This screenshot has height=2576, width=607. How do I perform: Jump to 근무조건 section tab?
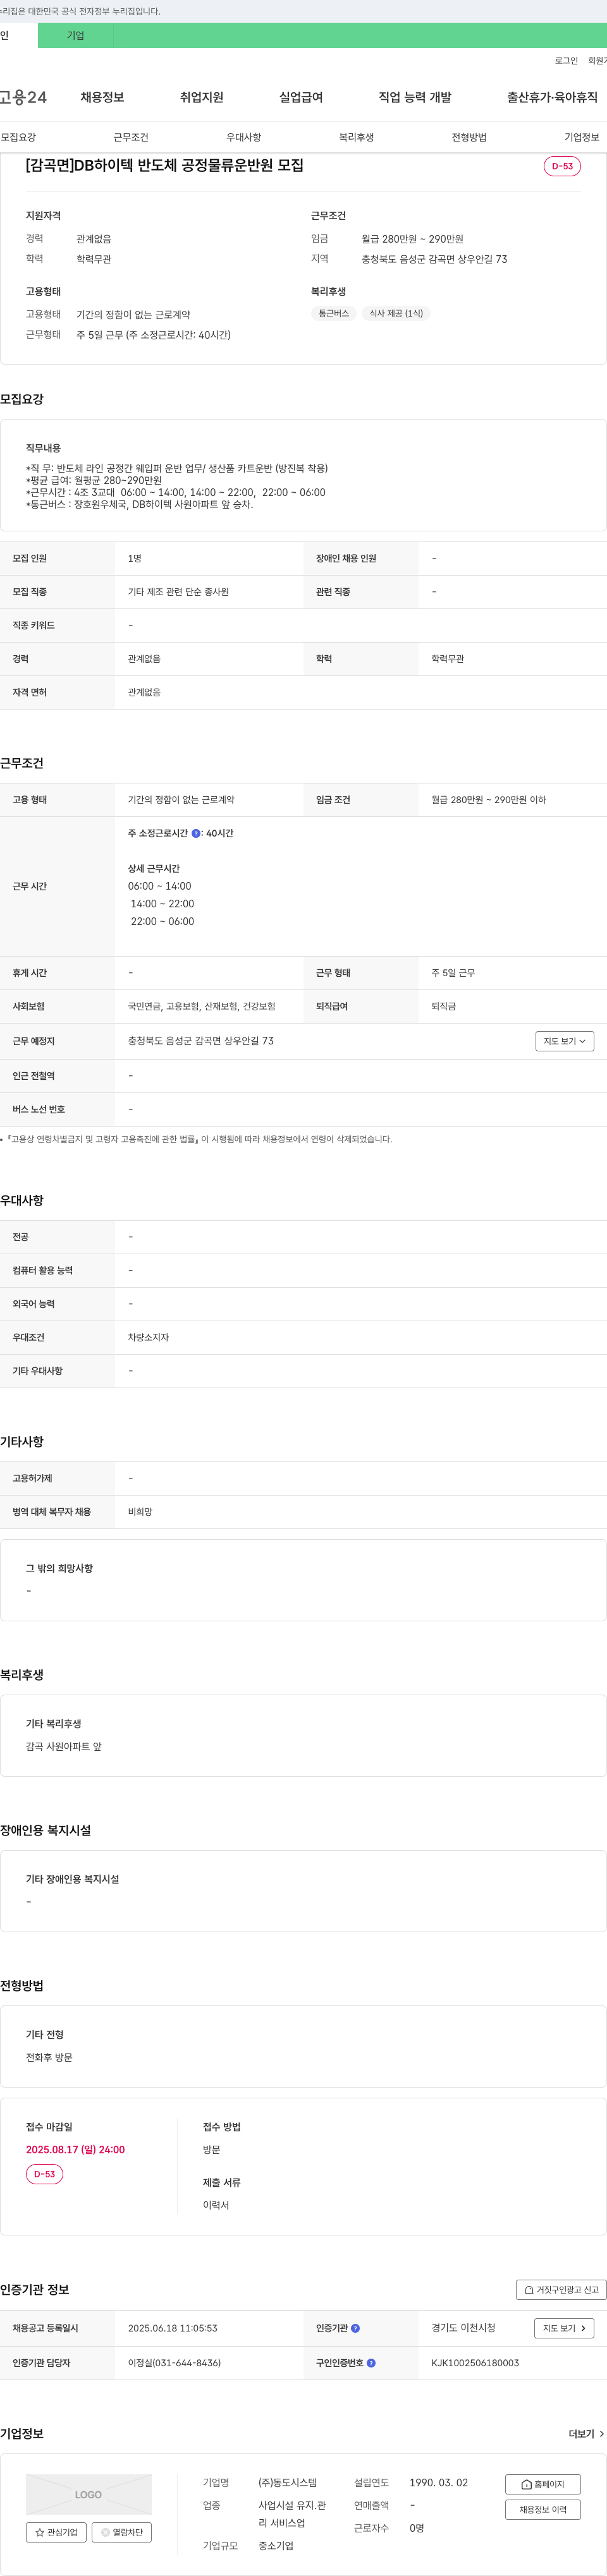(x=131, y=137)
